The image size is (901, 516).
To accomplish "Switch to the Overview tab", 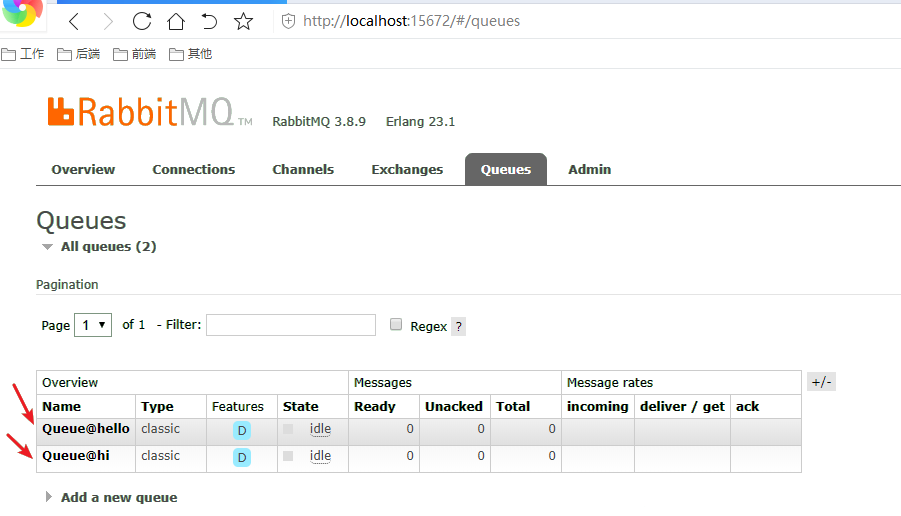I will coord(83,170).
